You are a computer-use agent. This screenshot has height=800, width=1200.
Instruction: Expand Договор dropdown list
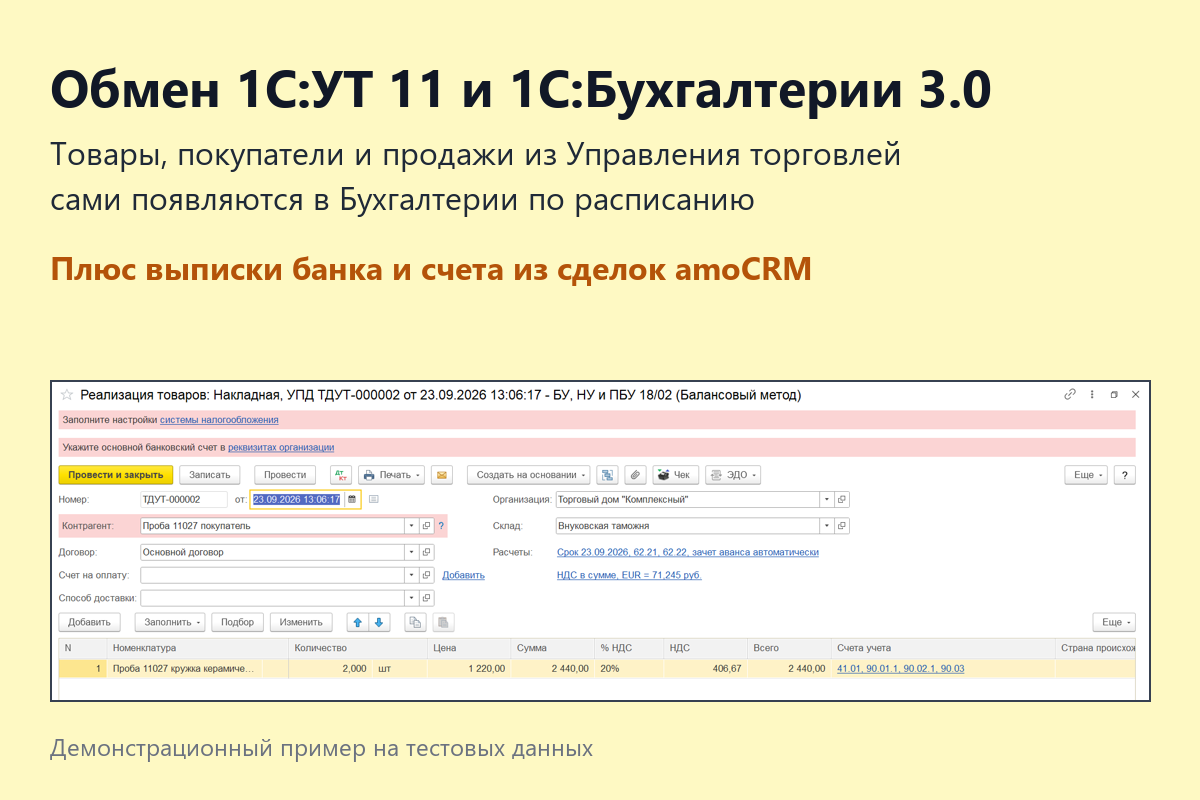[x=412, y=552]
